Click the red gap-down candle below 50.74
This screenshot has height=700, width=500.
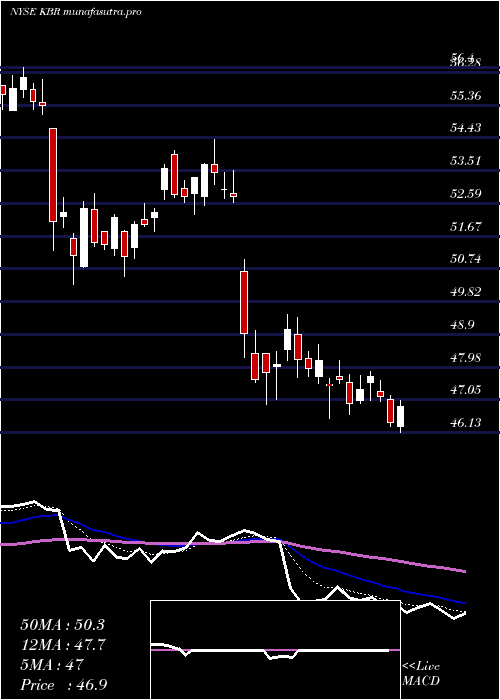pos(244,303)
